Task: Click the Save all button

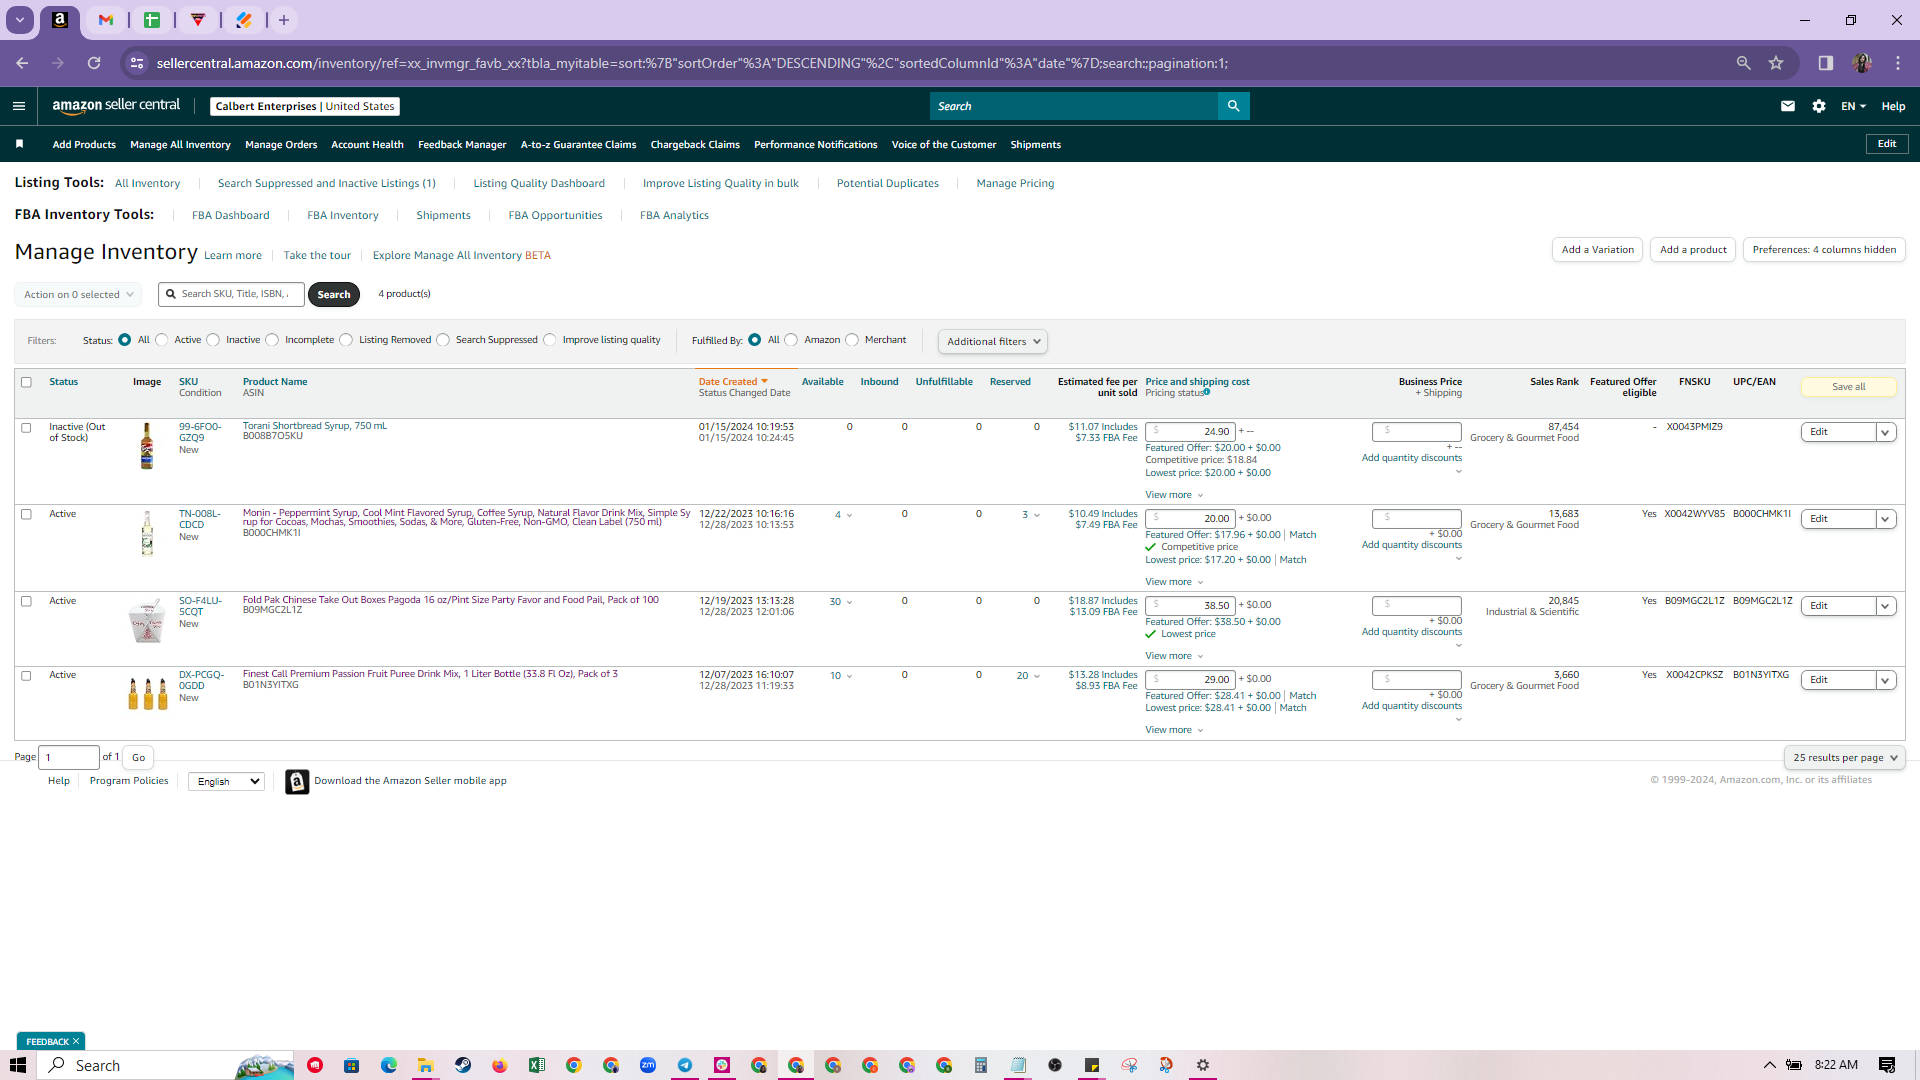Action: coord(1848,387)
